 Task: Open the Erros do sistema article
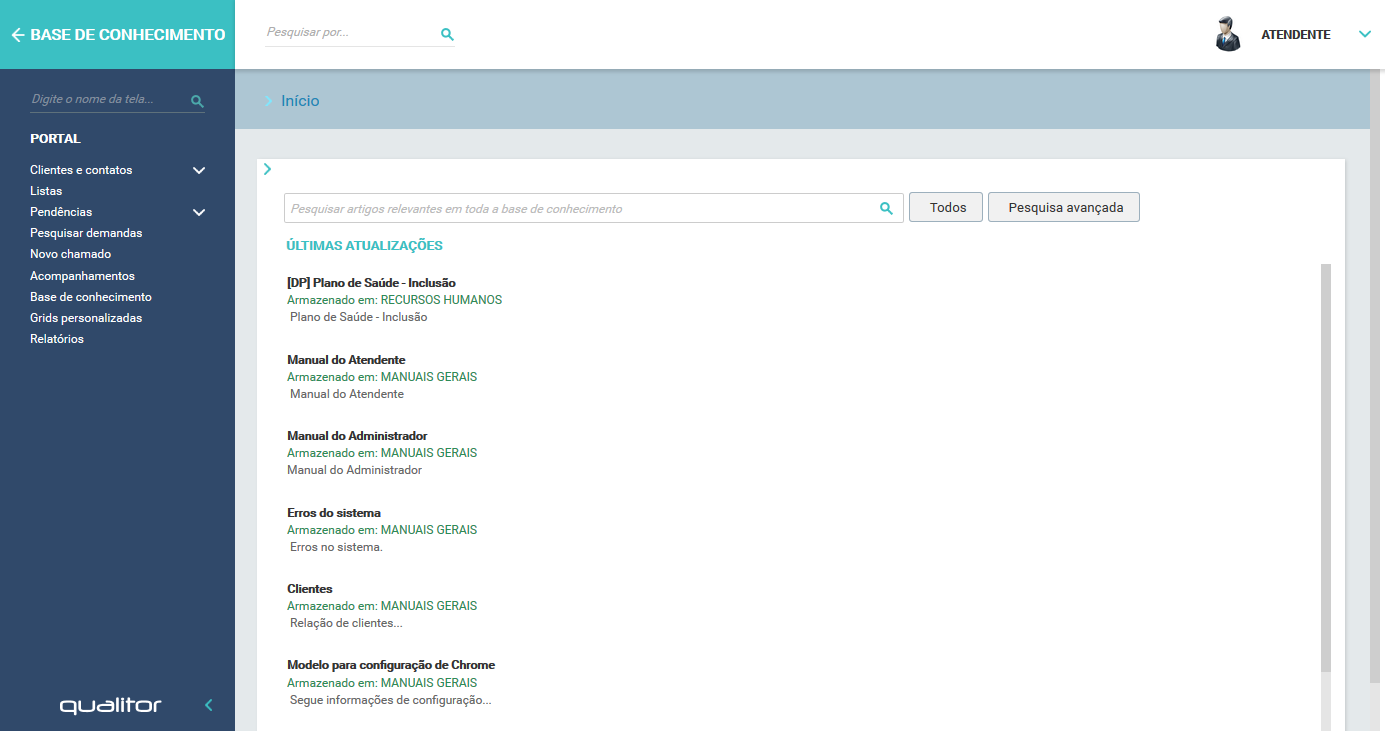334,513
